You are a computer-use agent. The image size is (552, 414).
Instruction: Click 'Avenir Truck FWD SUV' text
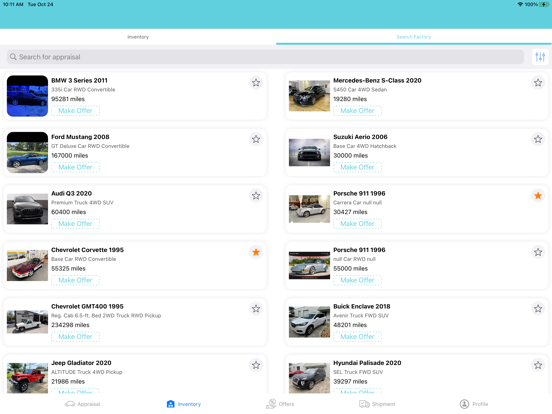361,315
